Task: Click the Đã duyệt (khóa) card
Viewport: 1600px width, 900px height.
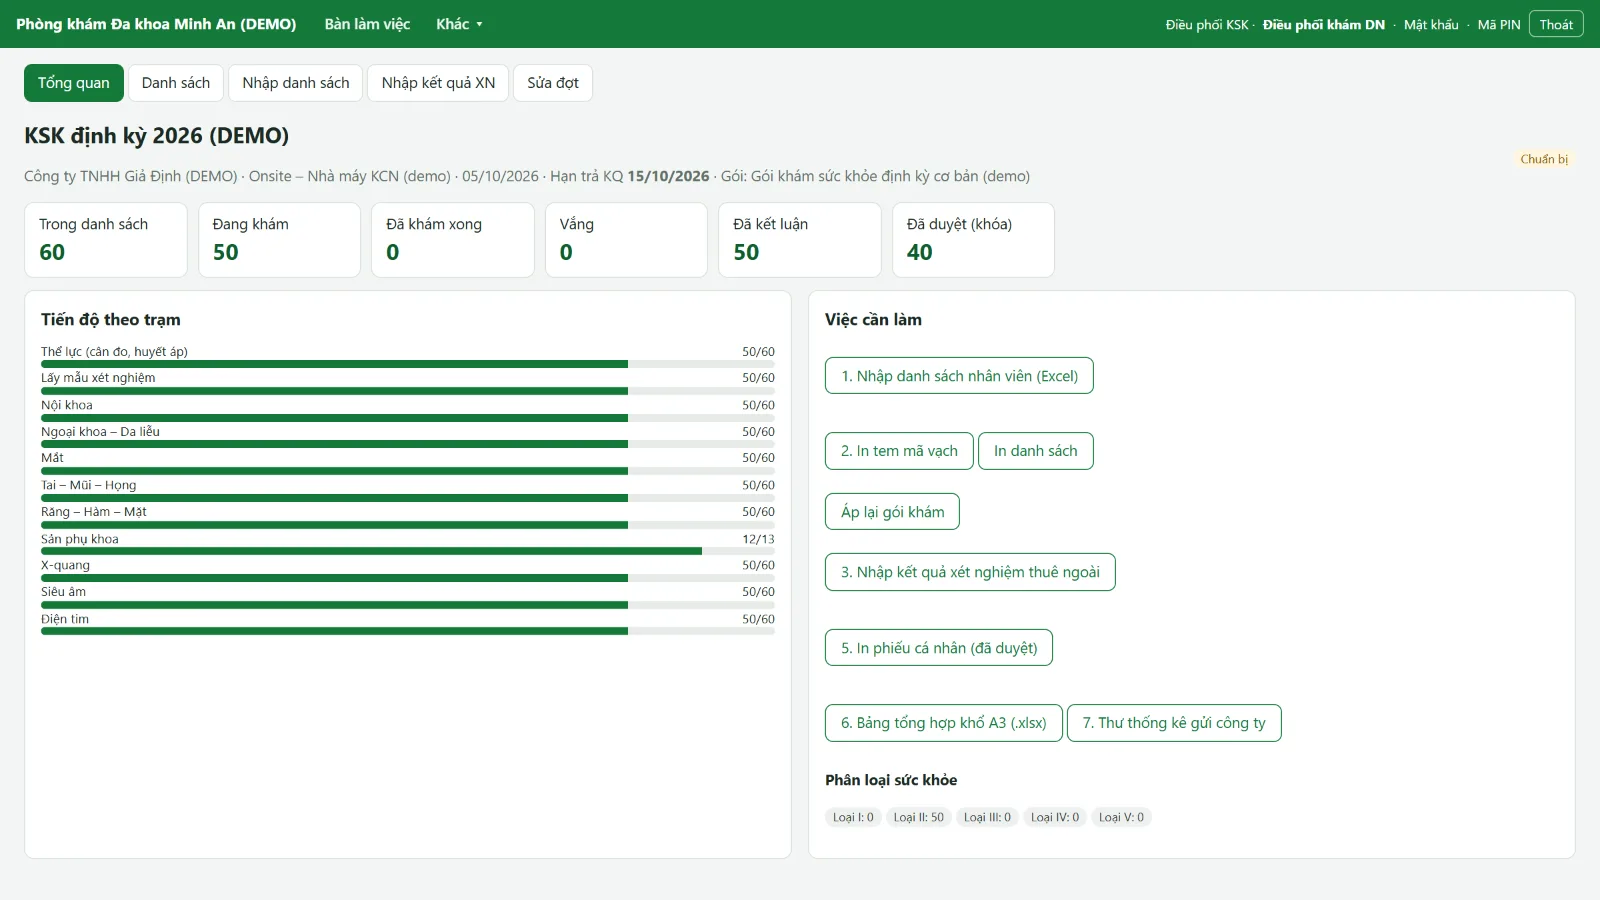Action: click(x=973, y=240)
